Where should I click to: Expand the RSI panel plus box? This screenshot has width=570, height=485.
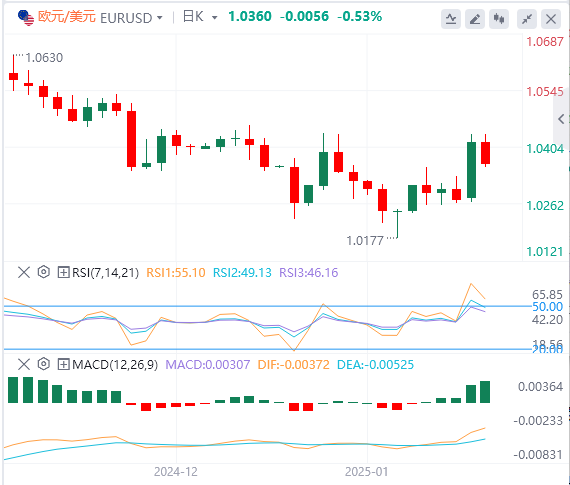pyautogui.click(x=63, y=272)
